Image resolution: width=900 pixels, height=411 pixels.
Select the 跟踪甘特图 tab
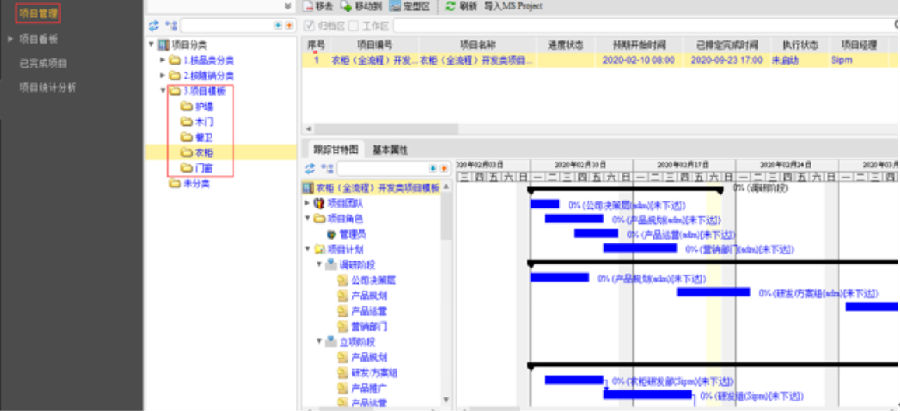[x=332, y=149]
